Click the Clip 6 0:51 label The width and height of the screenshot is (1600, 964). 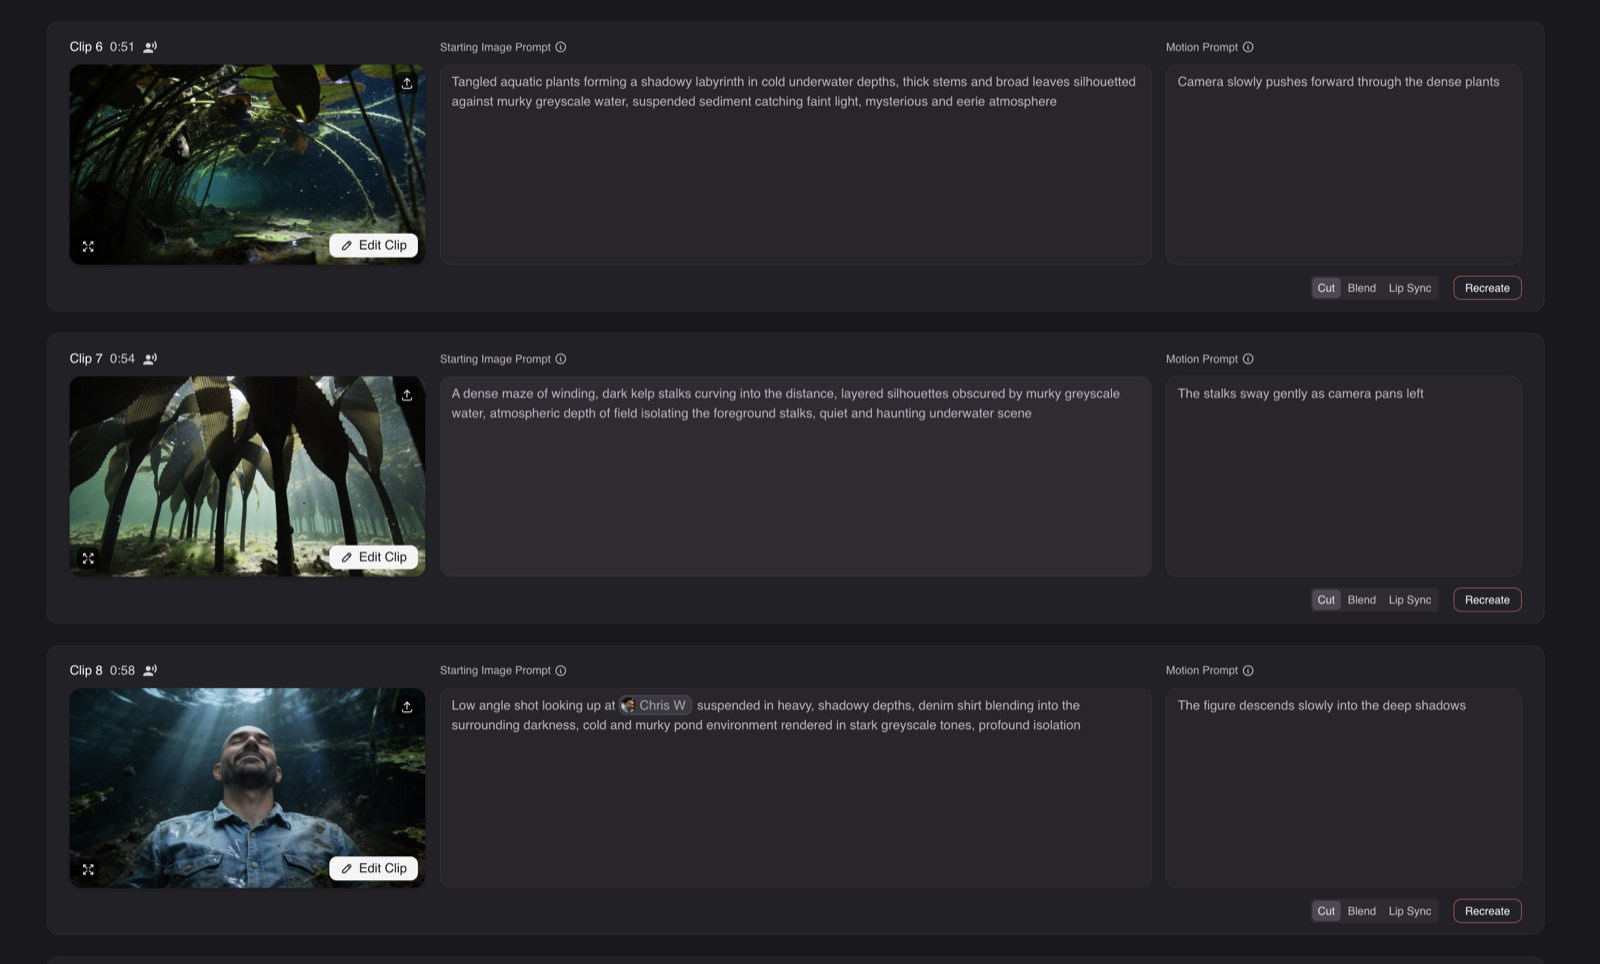102,47
